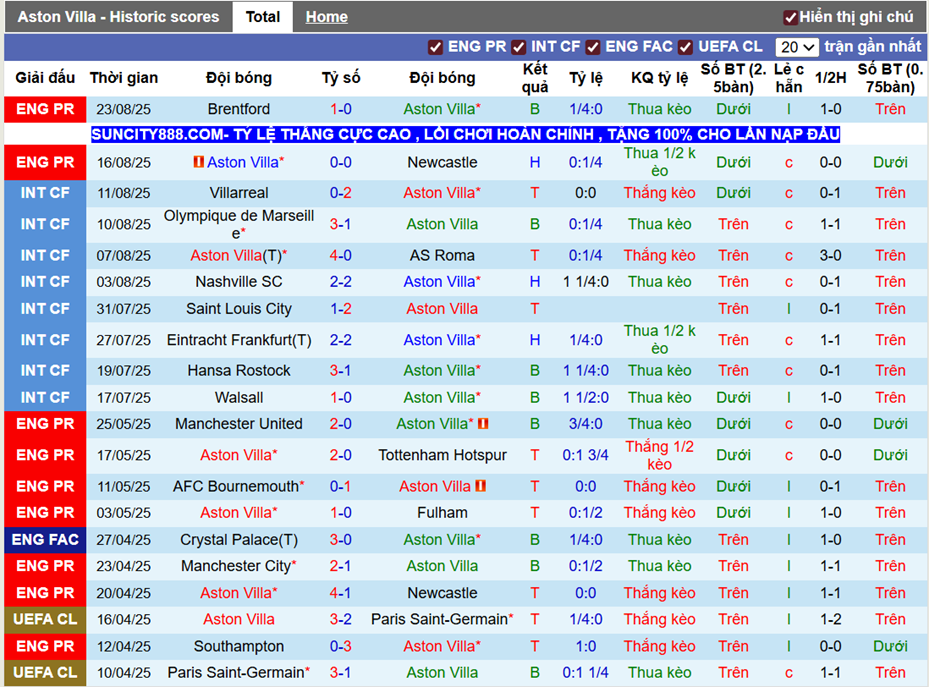929x687 pixels.
Task: Open Walsall team link
Action: [x=239, y=398]
